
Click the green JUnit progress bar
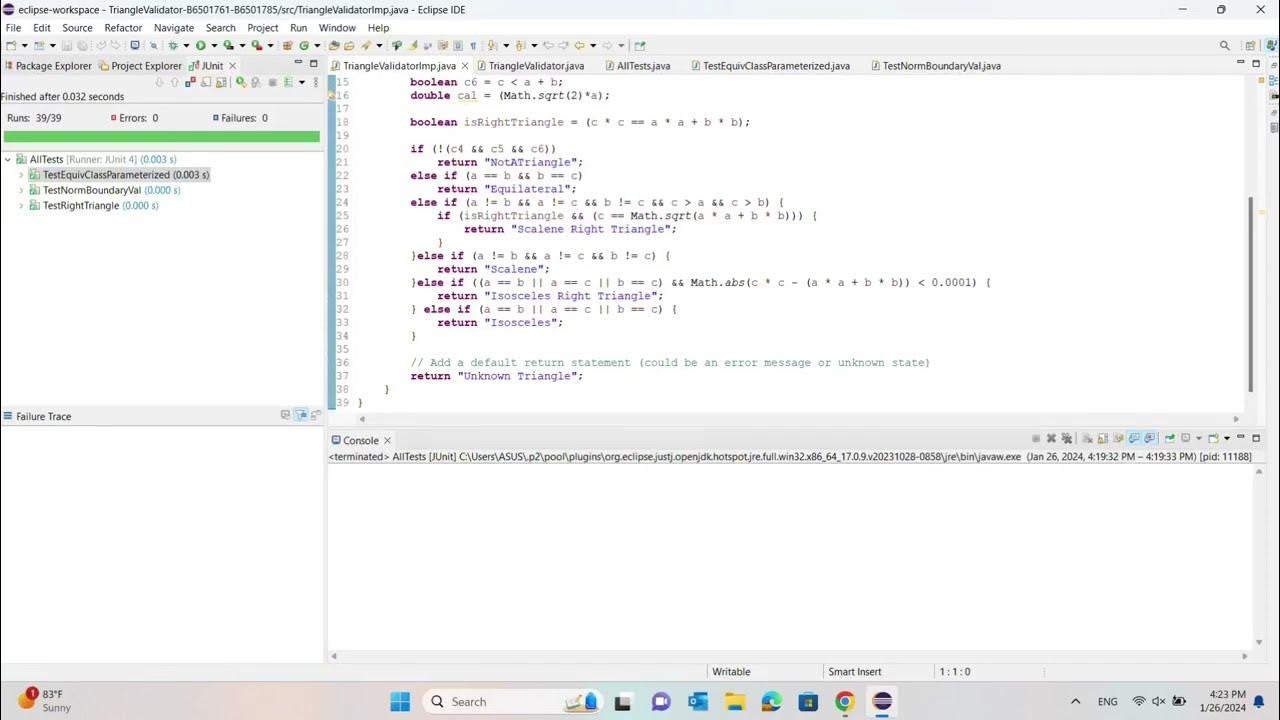(162, 136)
